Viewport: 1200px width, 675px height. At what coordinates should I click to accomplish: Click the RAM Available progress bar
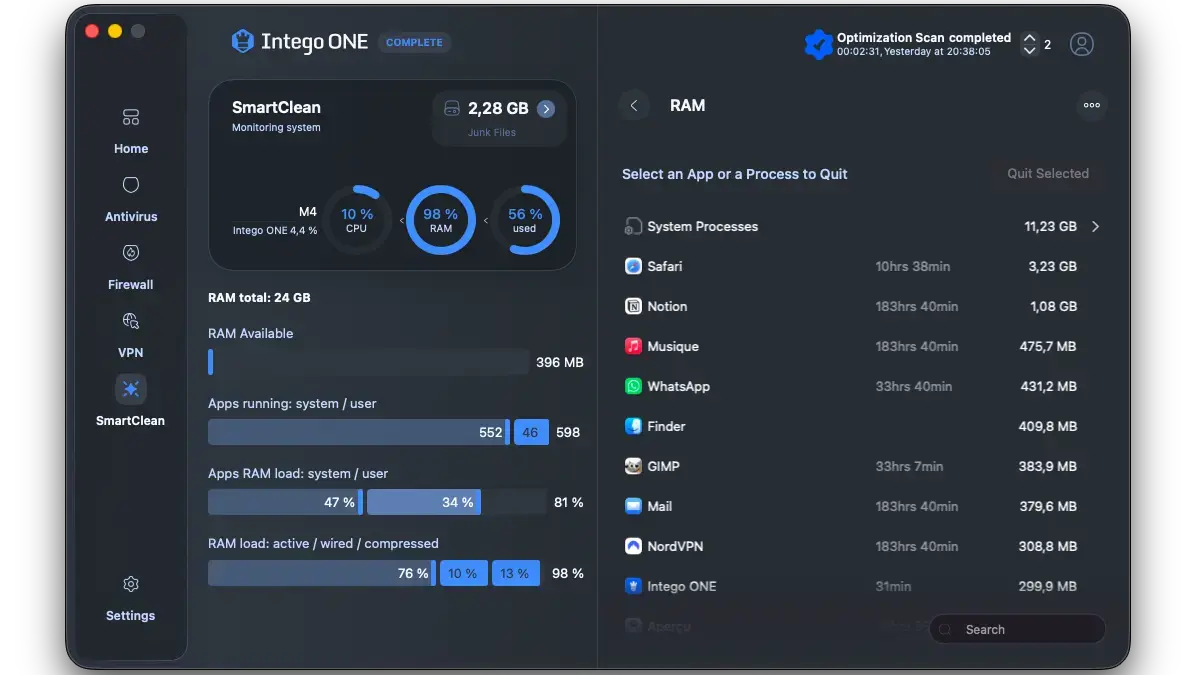368,362
